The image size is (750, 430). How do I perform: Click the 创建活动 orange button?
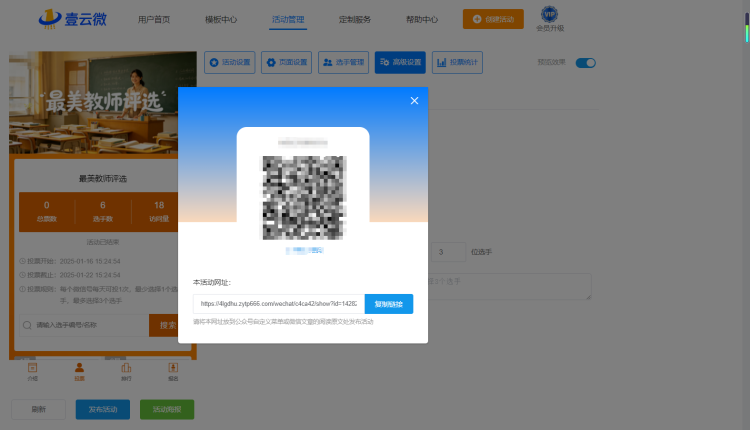click(493, 19)
